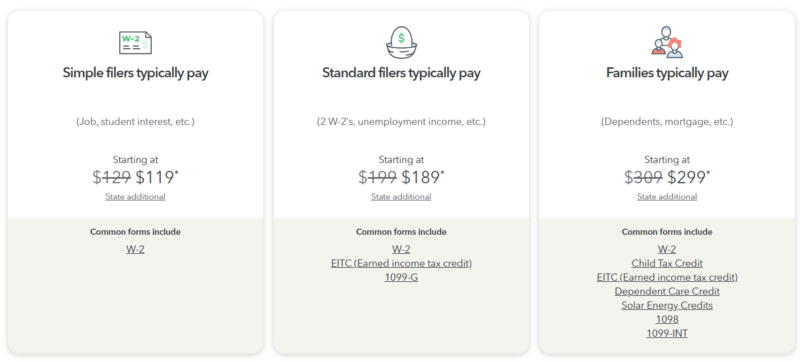
Task: Open the W-2 link in Families card
Action: 667,249
